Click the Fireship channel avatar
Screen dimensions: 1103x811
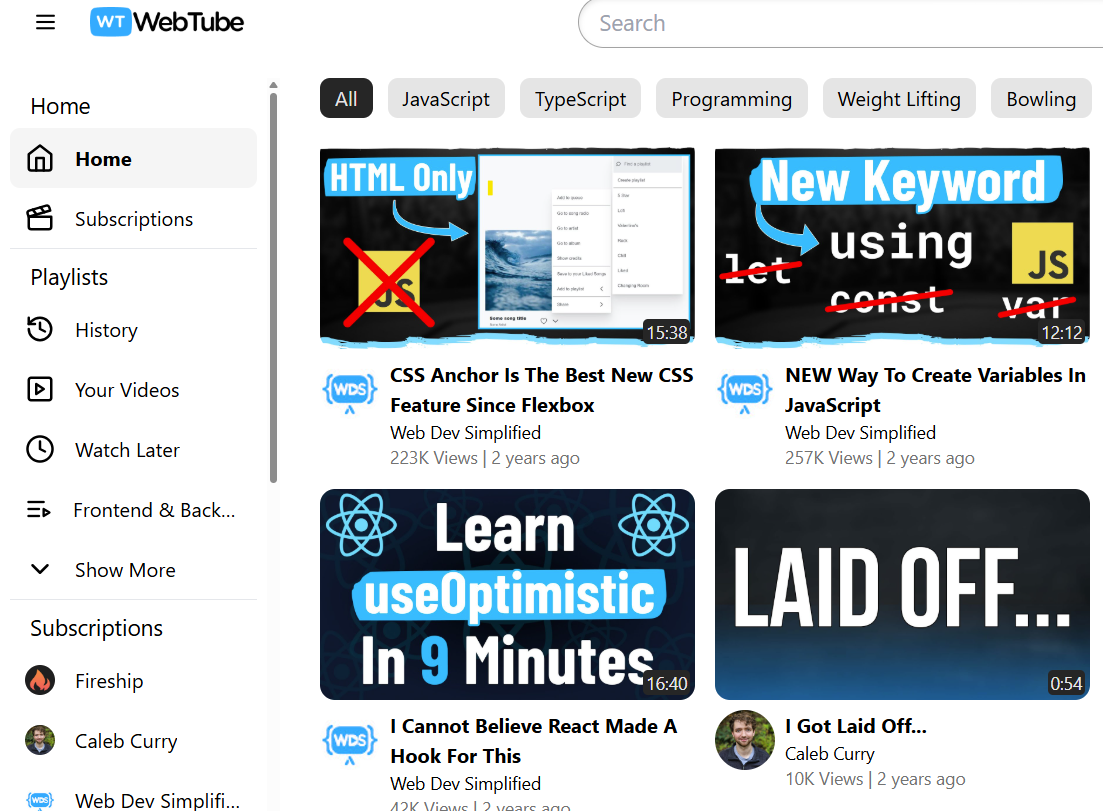(x=40, y=680)
